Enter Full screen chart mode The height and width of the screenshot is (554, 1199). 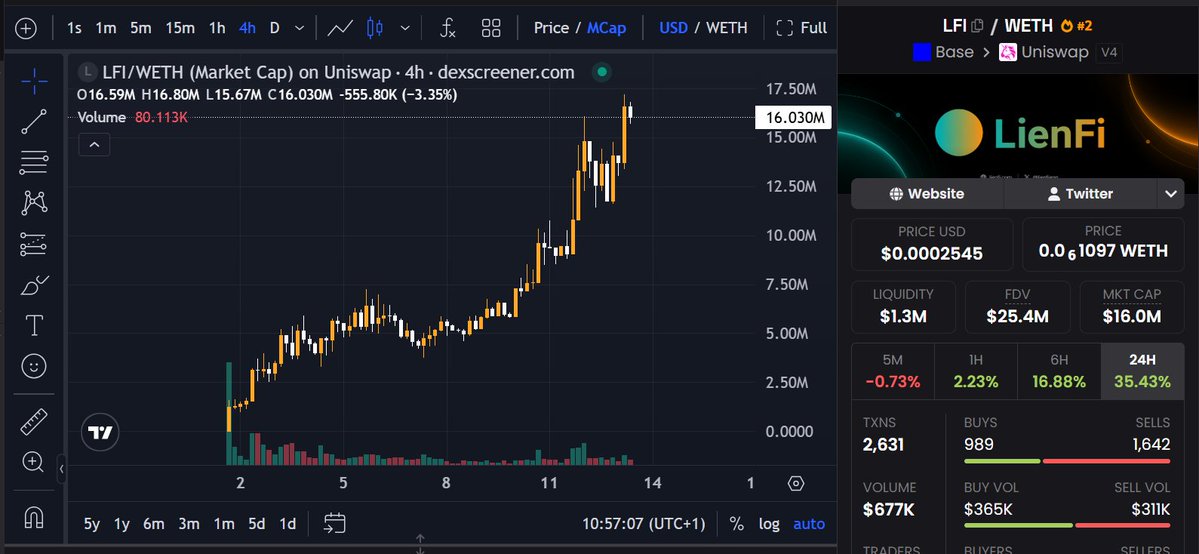[801, 28]
